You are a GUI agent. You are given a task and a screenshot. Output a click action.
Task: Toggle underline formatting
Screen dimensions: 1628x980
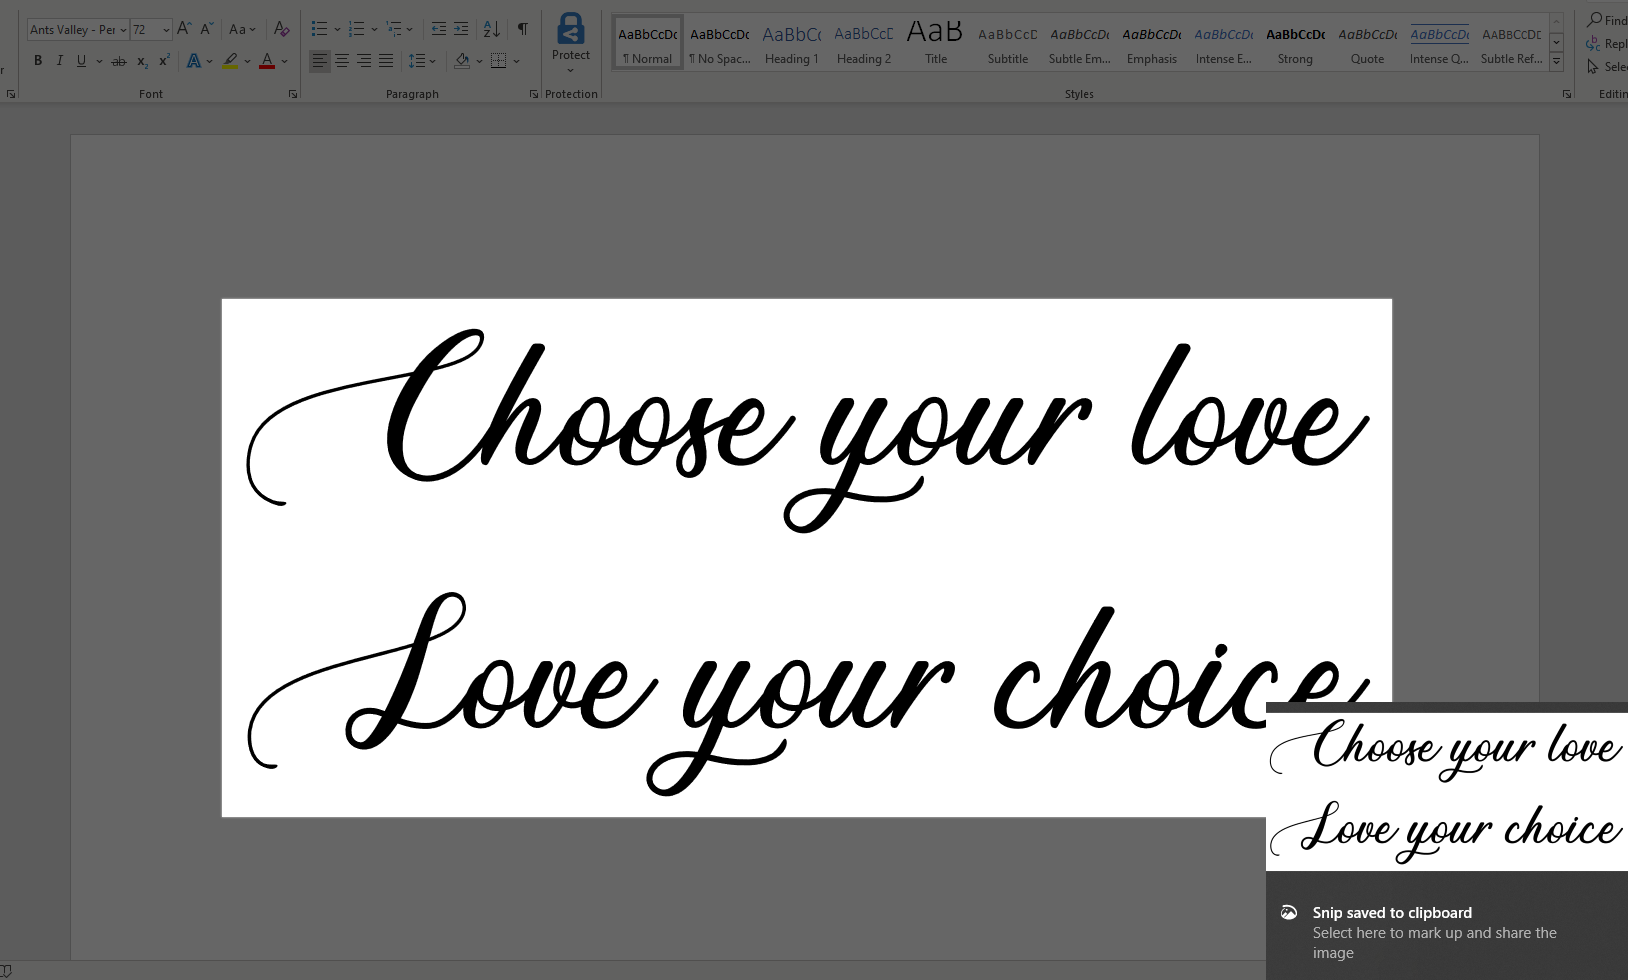82,61
